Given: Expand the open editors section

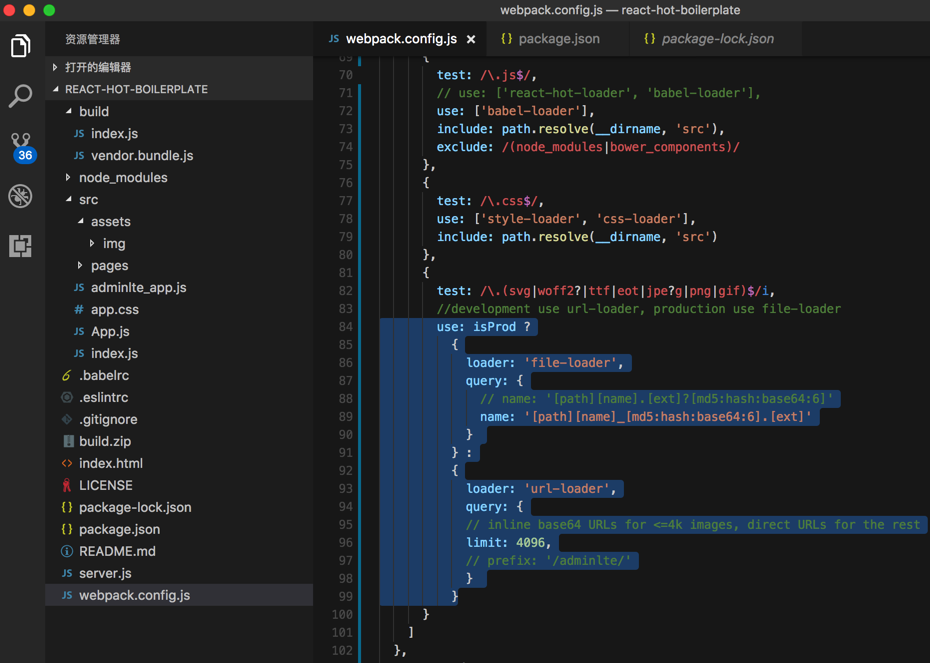Looking at the screenshot, I should point(98,67).
